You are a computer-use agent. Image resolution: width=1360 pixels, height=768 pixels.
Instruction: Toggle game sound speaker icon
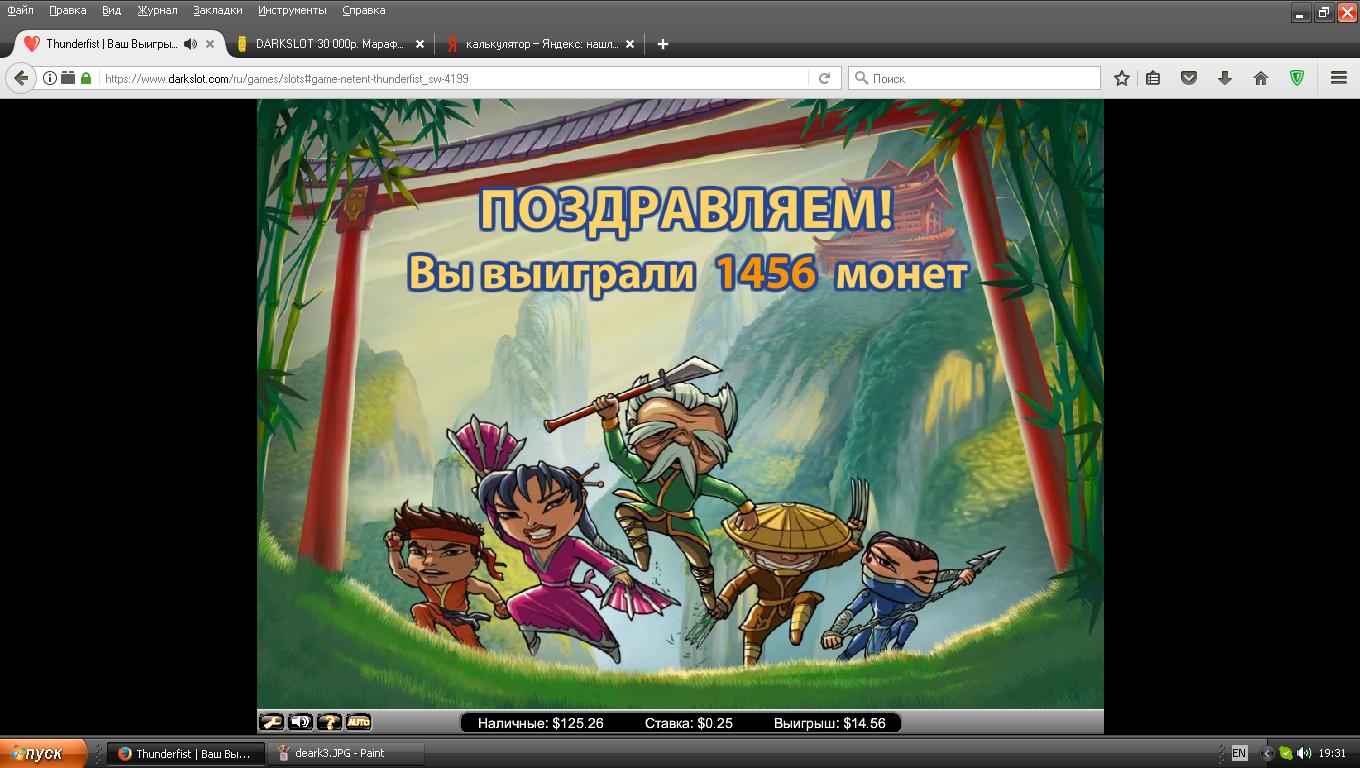coord(300,722)
